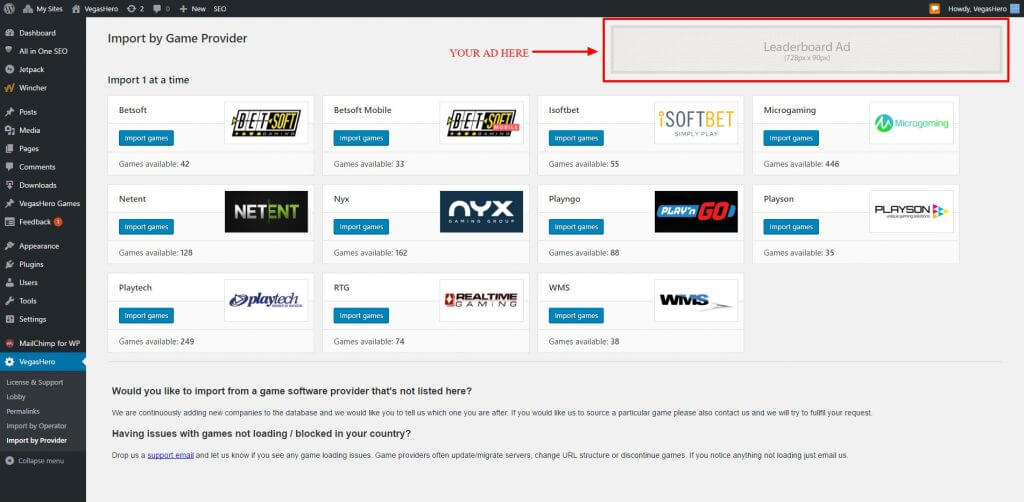Click 'Games available: 446' text

click(801, 164)
